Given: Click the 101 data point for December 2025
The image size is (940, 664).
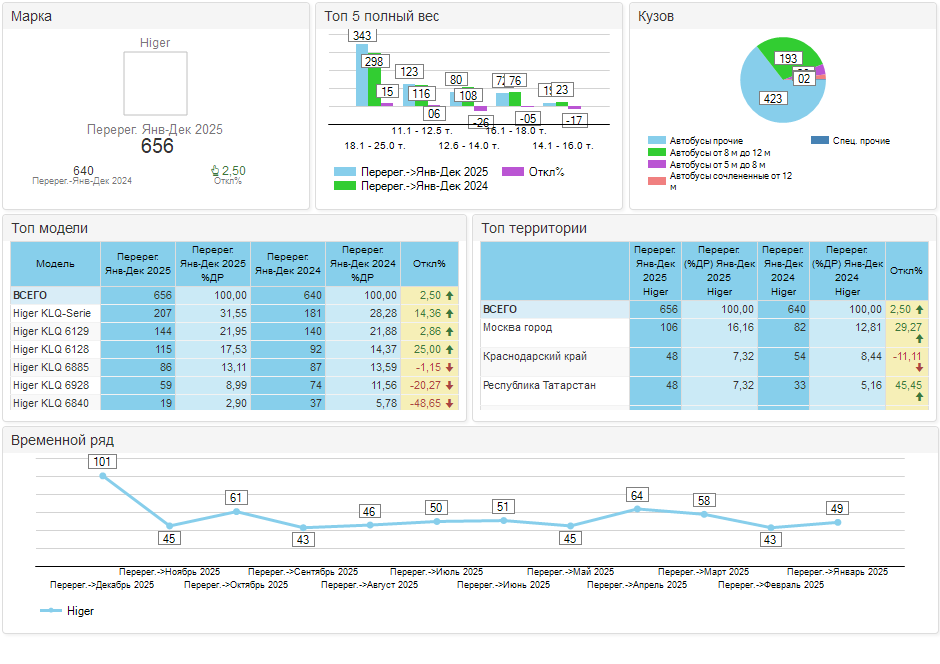Looking at the screenshot, I should click(102, 476).
